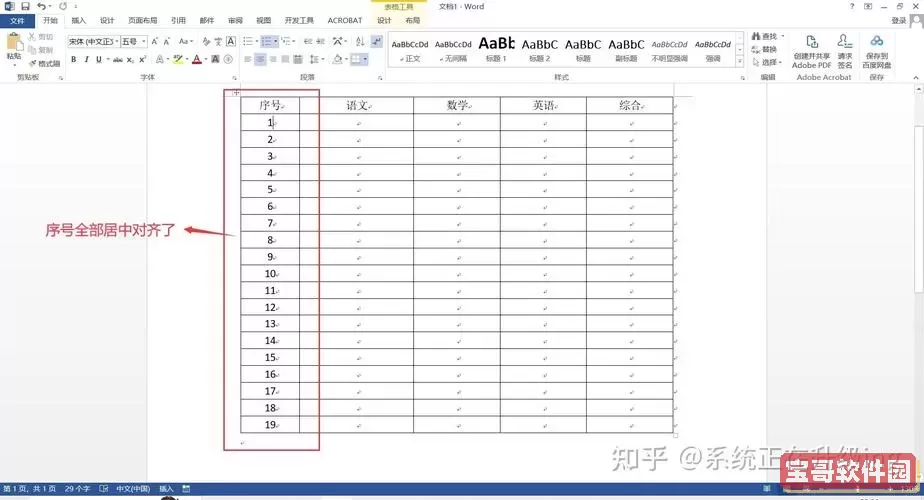Click the Subscript x₂ icon
Screen dimensions: 924x500
(x=130, y=60)
